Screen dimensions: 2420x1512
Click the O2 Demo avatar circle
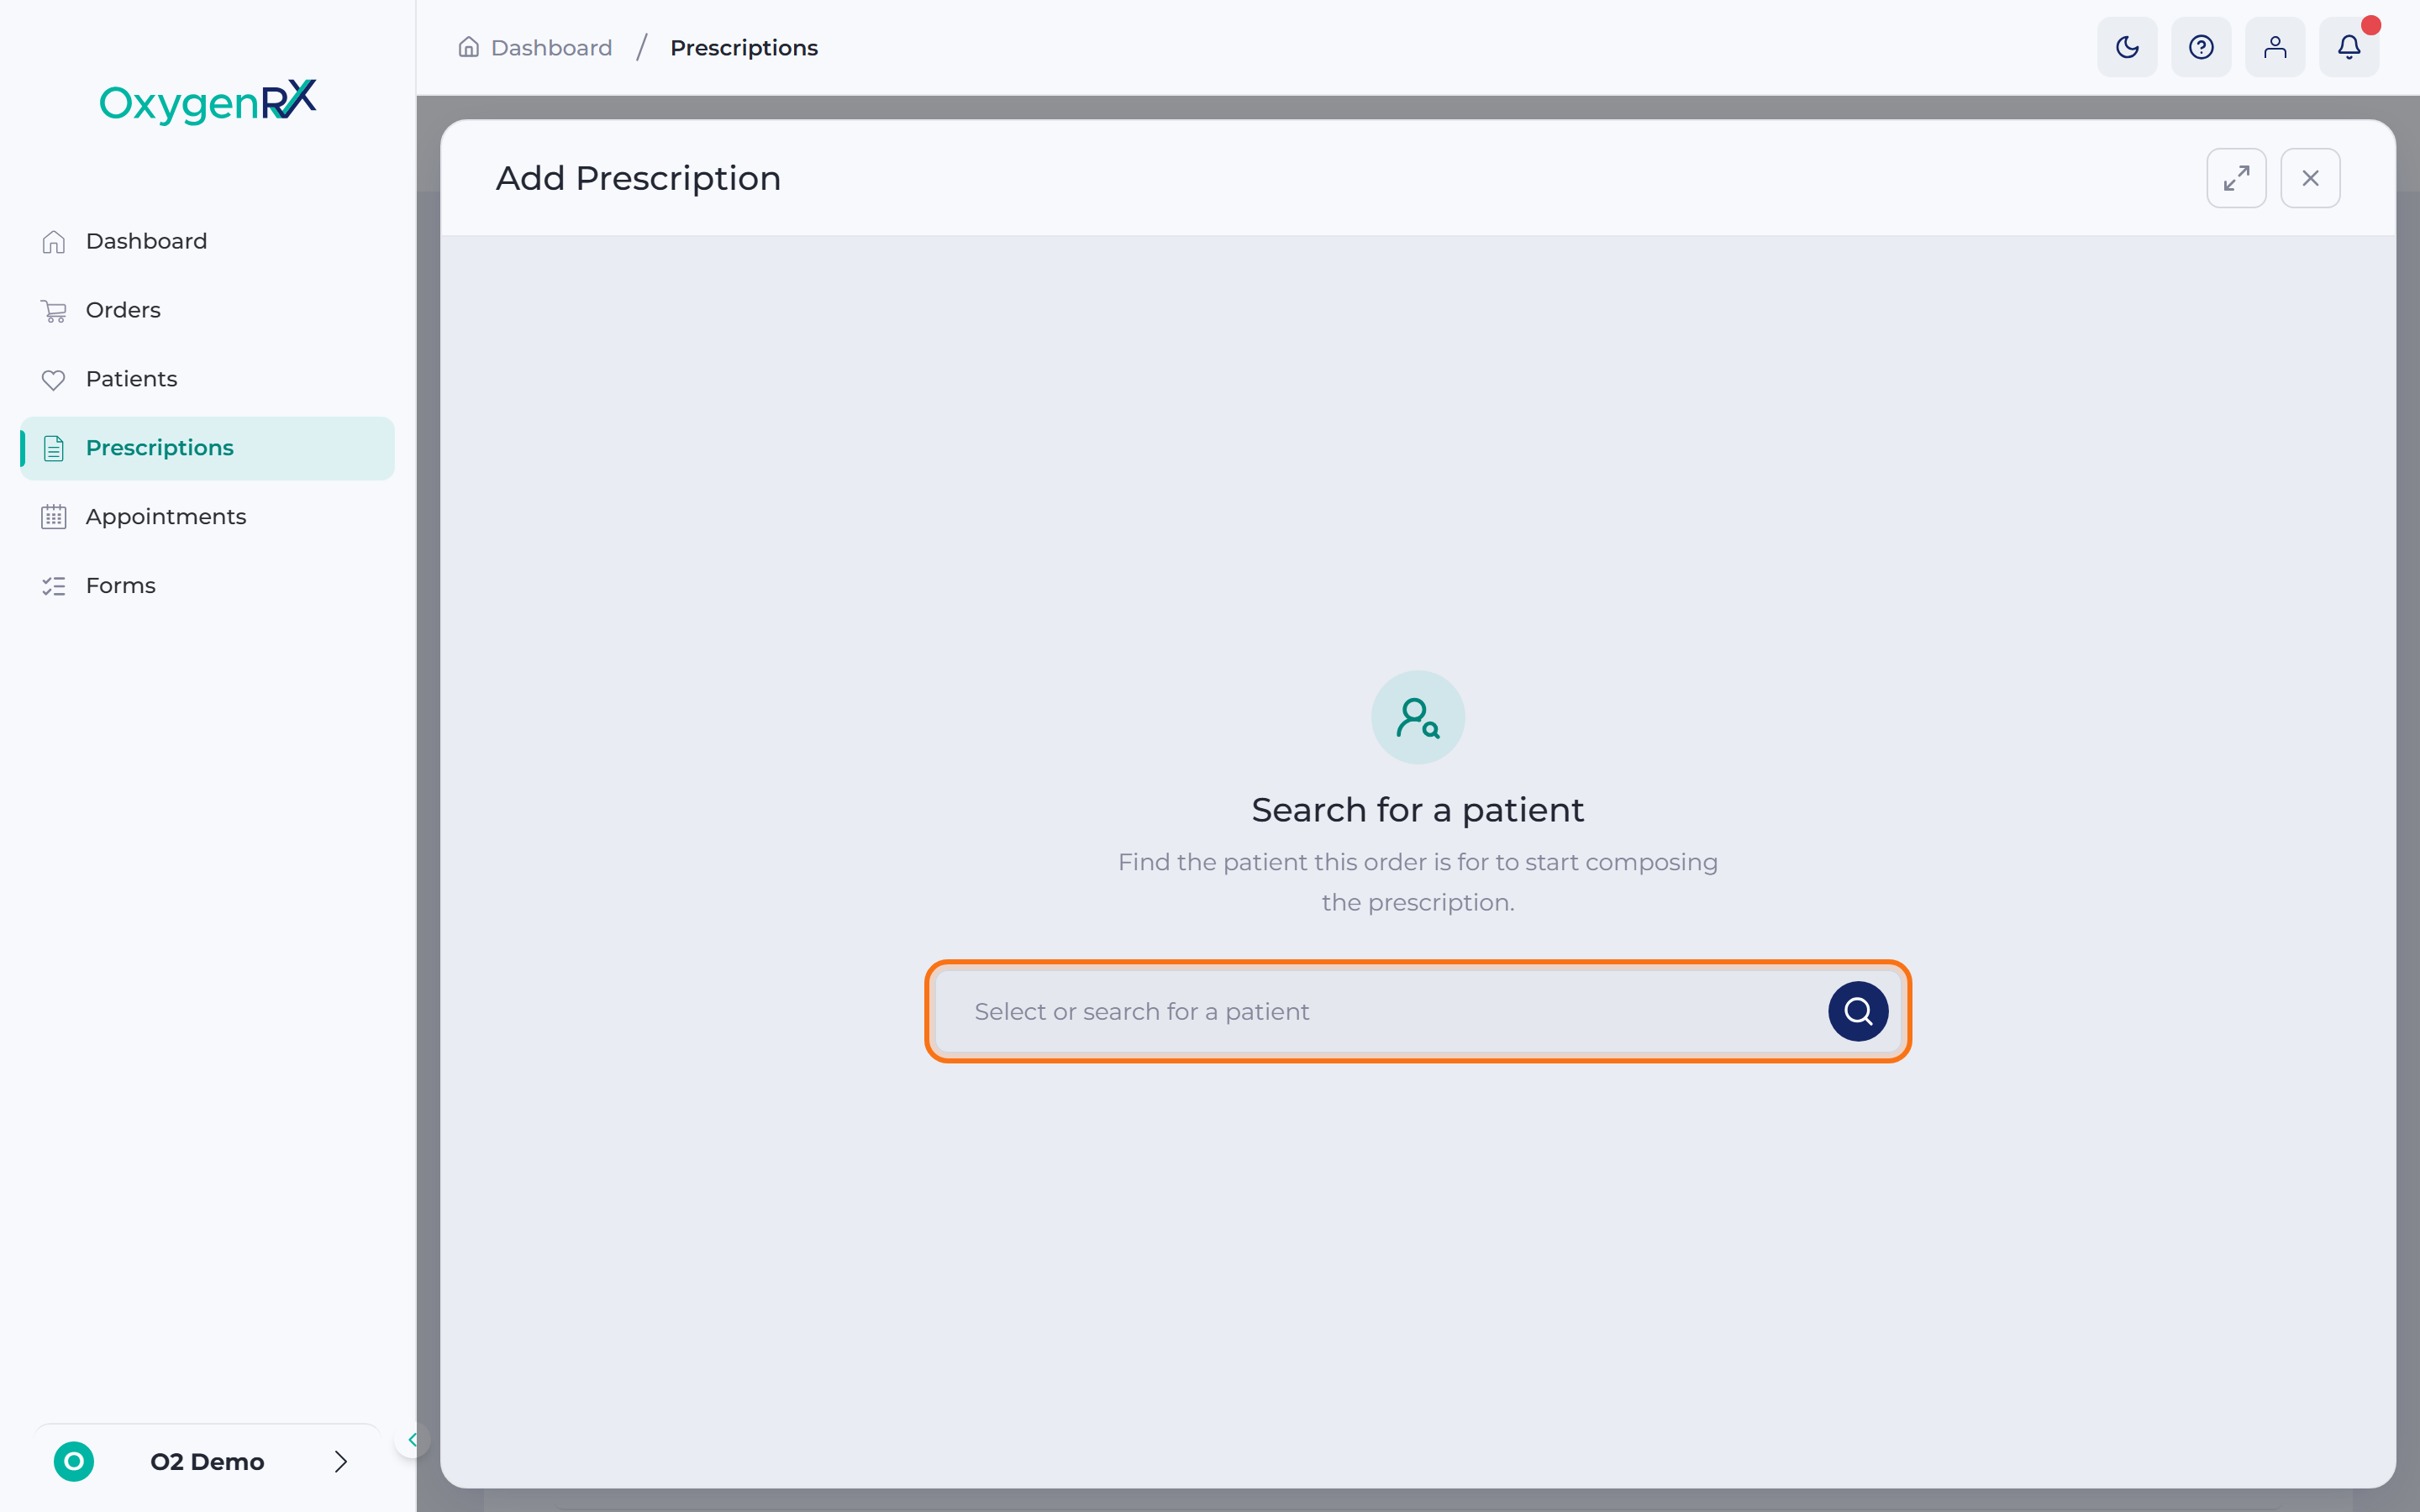tap(74, 1462)
